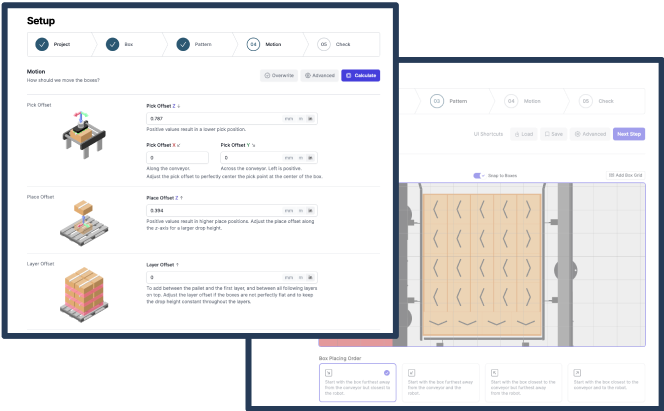Click 'Positive values result in a lower pick position.'
This screenshot has width=664, height=411.
(x=196, y=130)
